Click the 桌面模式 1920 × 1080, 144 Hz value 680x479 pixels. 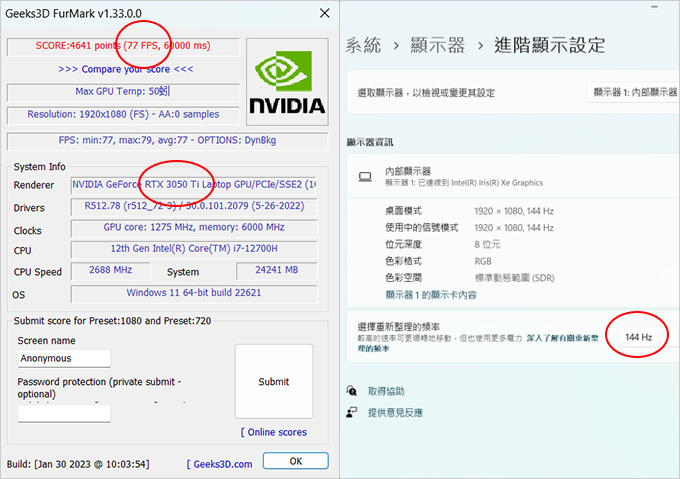pyautogui.click(x=514, y=211)
